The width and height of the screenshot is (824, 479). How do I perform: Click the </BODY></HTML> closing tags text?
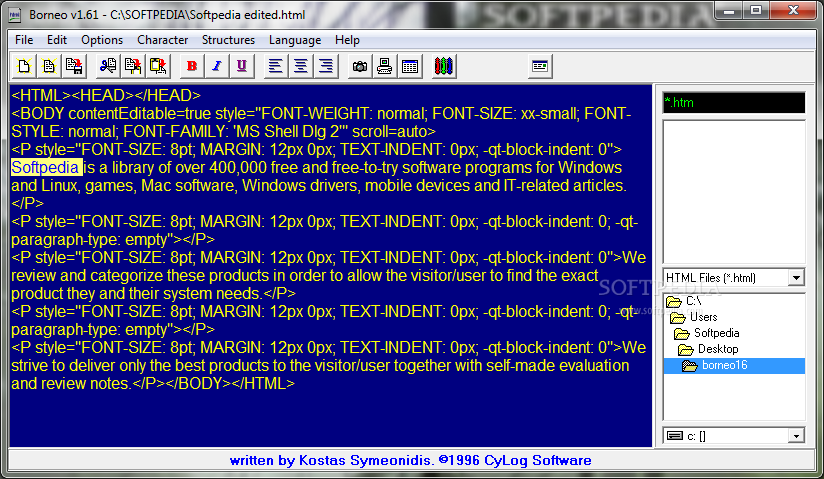pos(230,383)
